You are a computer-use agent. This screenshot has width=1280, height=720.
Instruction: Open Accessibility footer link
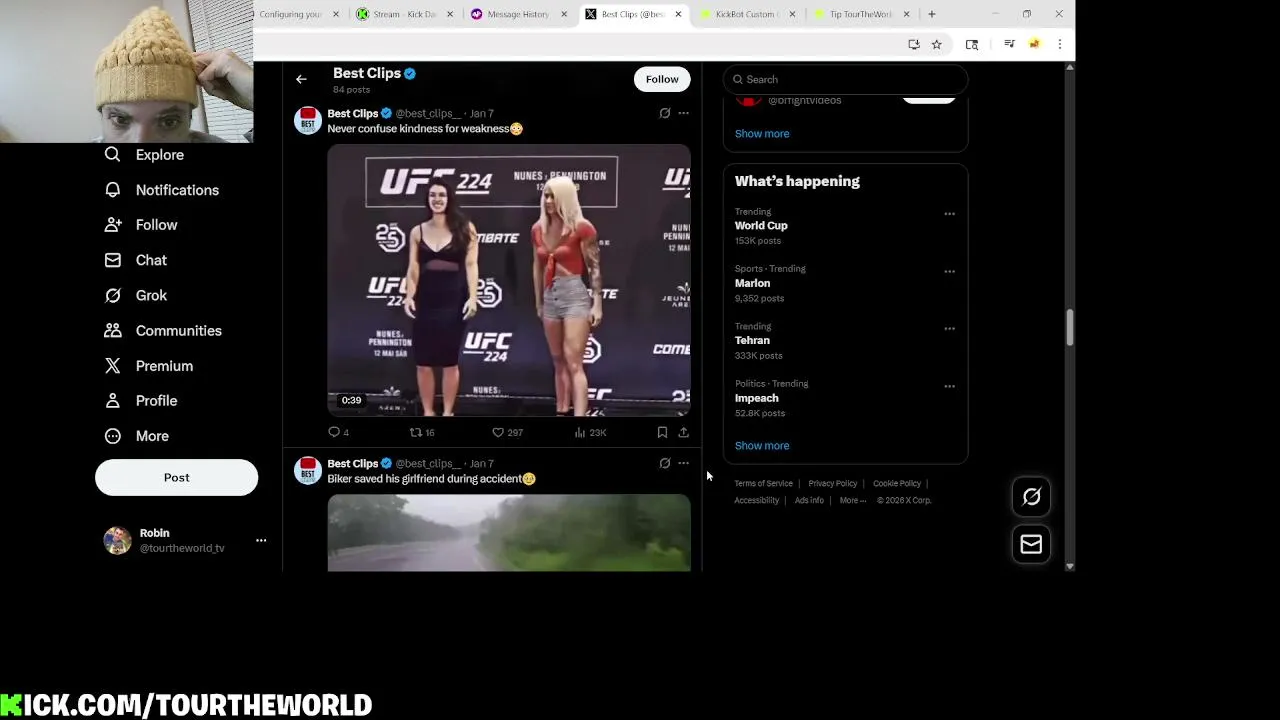pyautogui.click(x=757, y=500)
